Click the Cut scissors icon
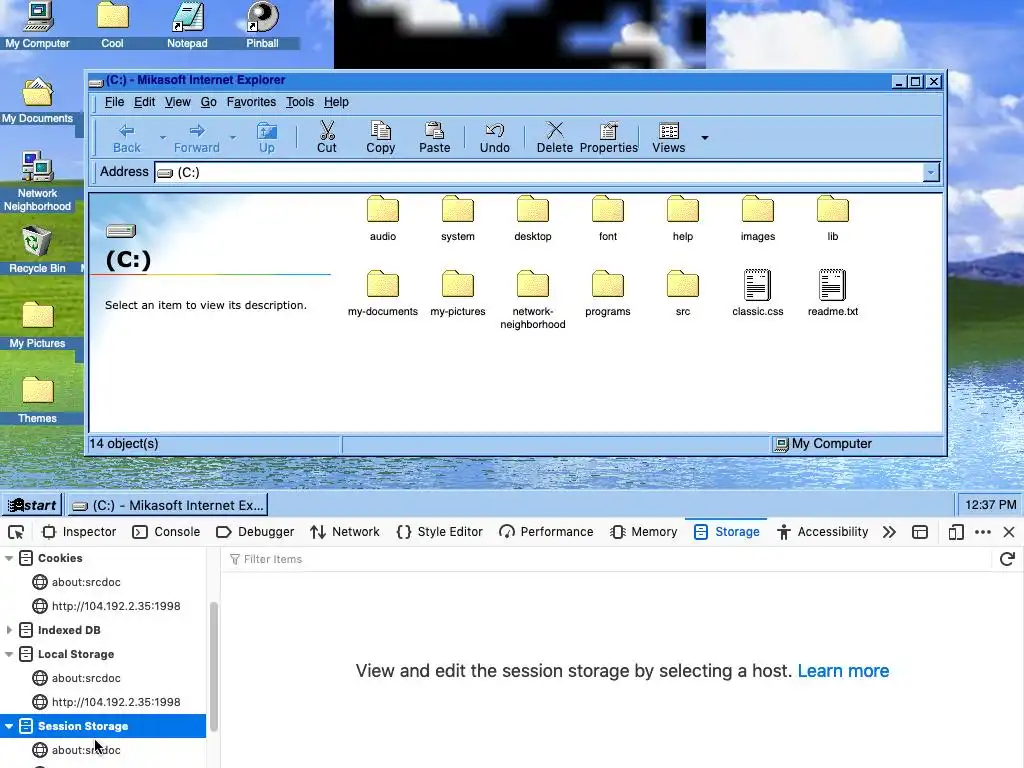This screenshot has width=1024, height=768. (x=327, y=131)
